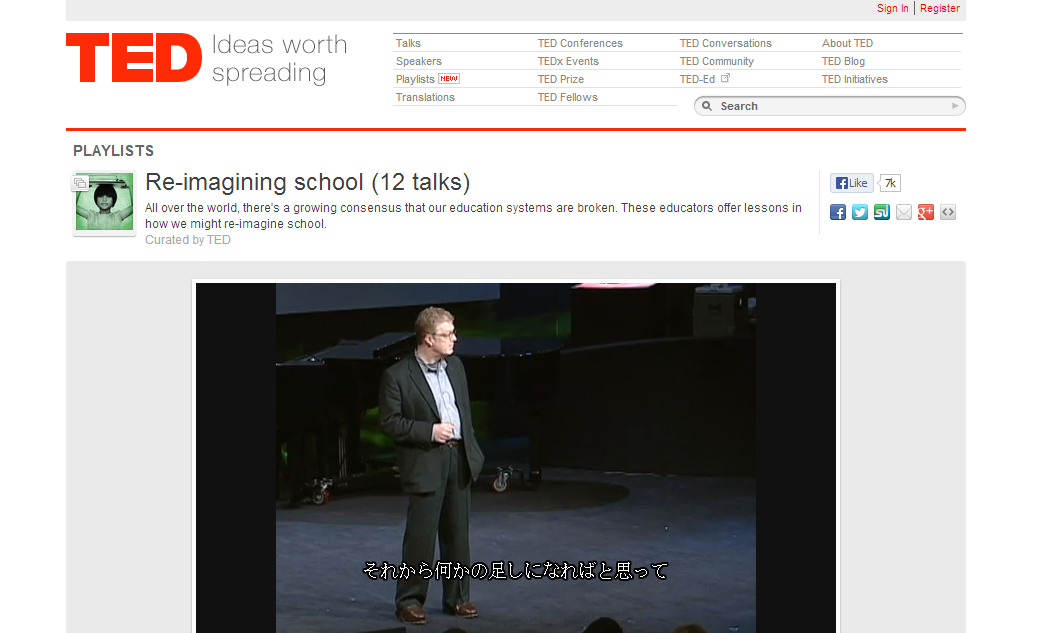The width and height of the screenshot is (1045, 633).
Task: Click the TED-Ed external link icon
Action: [x=726, y=78]
